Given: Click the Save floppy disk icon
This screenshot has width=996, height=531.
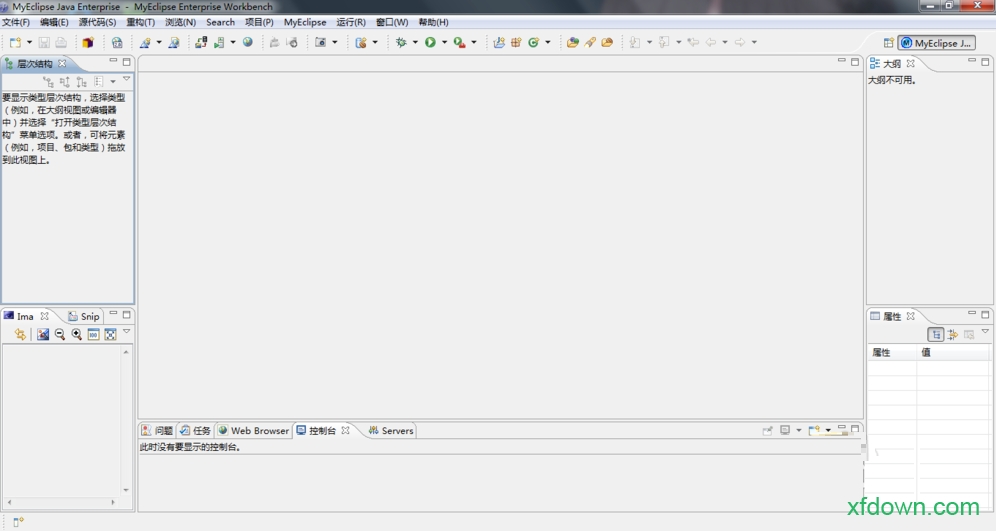Looking at the screenshot, I should click(x=44, y=43).
